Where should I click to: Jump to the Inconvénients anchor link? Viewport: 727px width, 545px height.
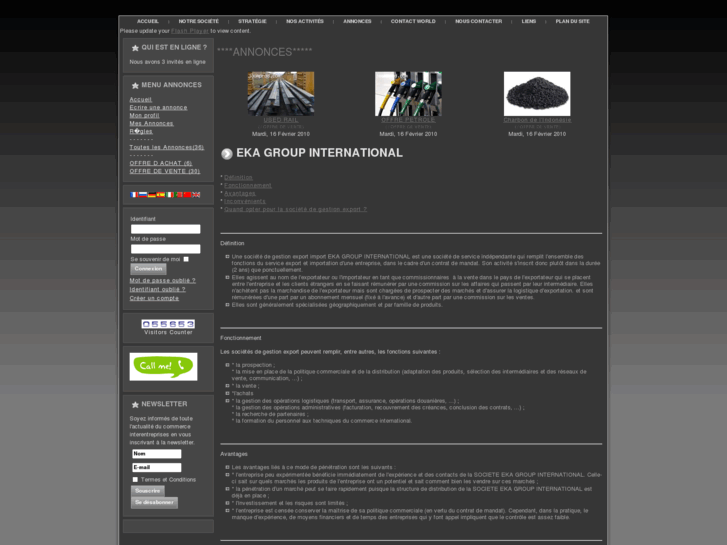(245, 201)
